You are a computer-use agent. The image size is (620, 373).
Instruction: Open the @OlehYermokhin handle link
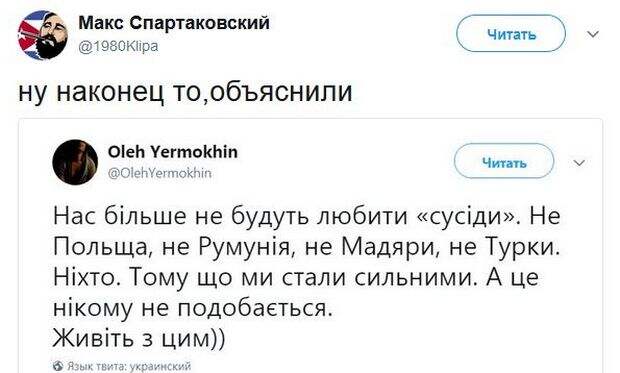coord(160,173)
